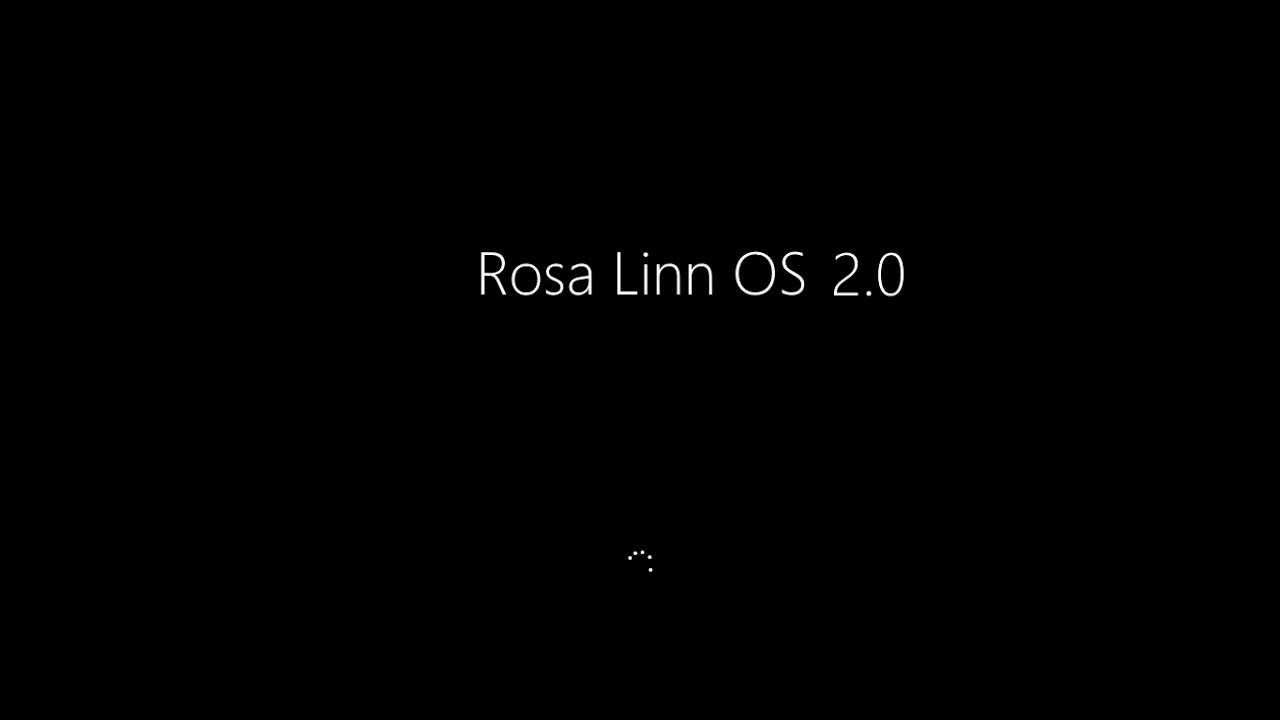Click the lowest right spinner dot
The image size is (1280, 720).
[651, 570]
